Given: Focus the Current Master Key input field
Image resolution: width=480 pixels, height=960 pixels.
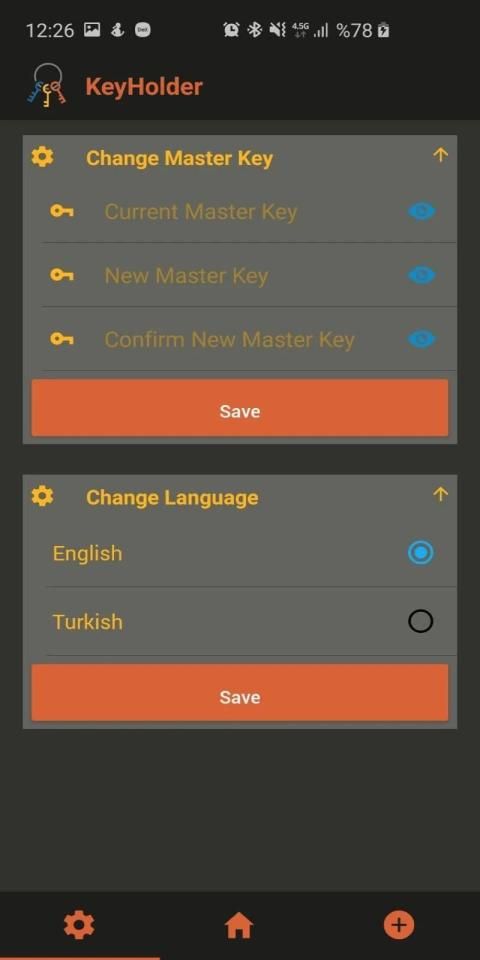Looking at the screenshot, I should [249, 212].
